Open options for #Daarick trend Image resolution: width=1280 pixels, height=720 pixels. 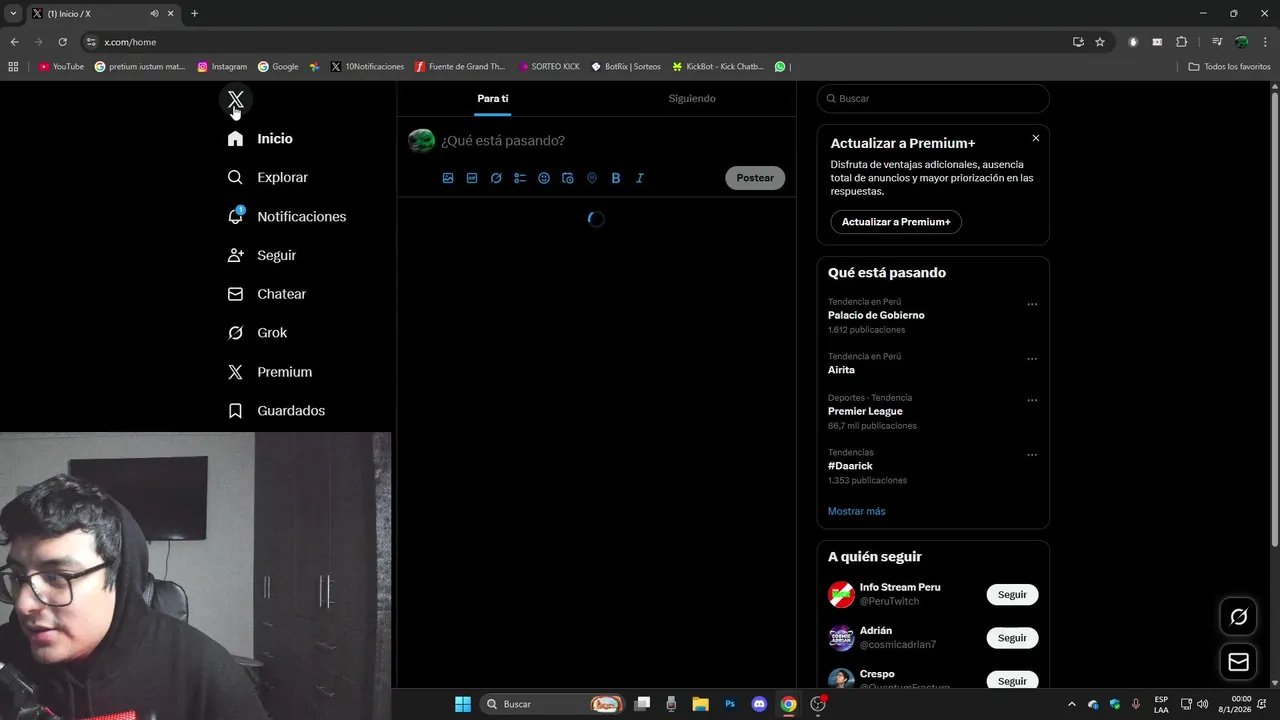1032,455
